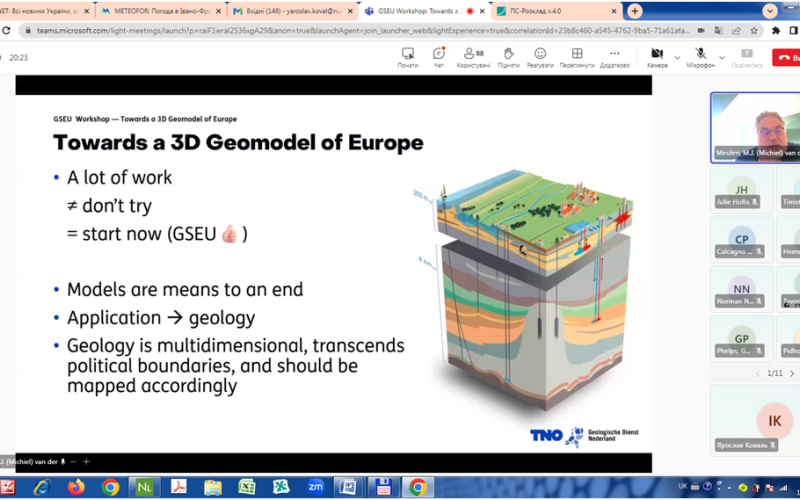Open Excel from the taskbar

(247, 488)
